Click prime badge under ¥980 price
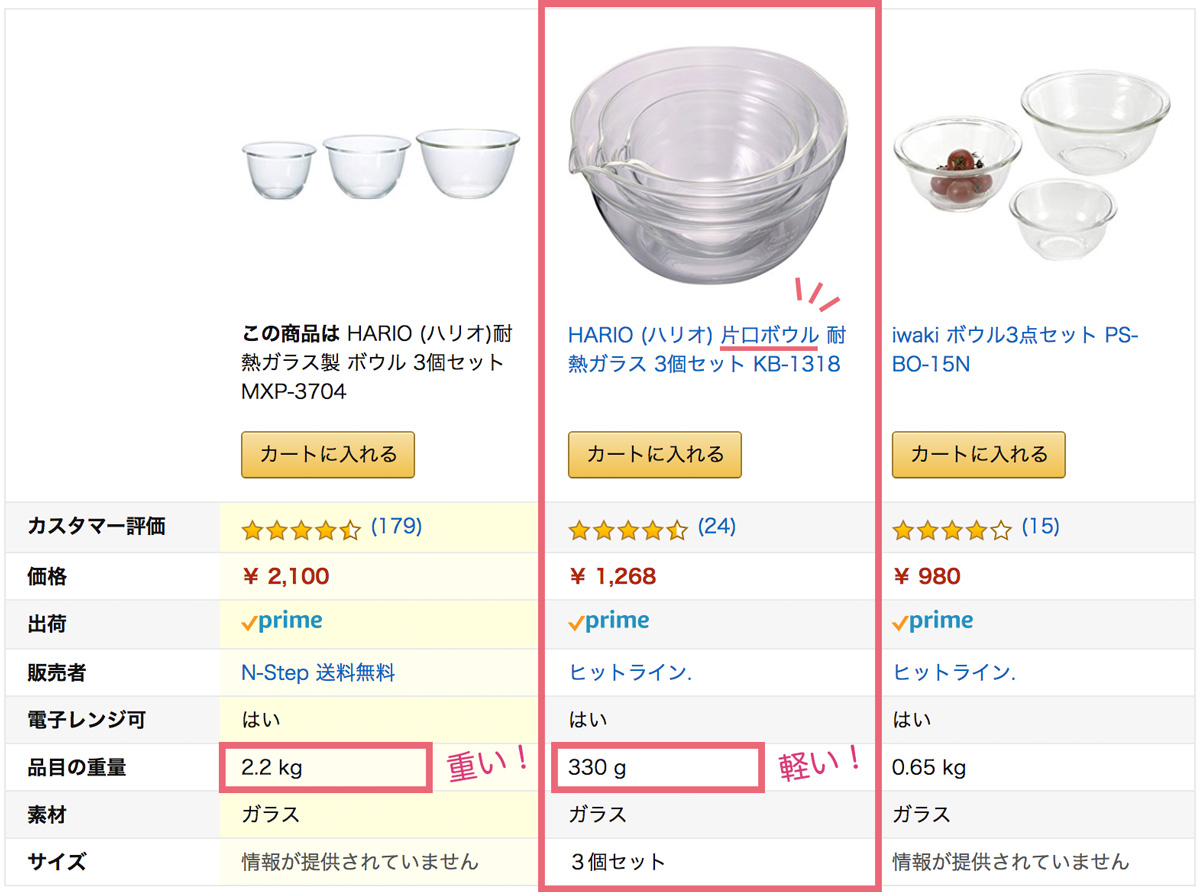The image size is (1200, 892). pos(933,622)
